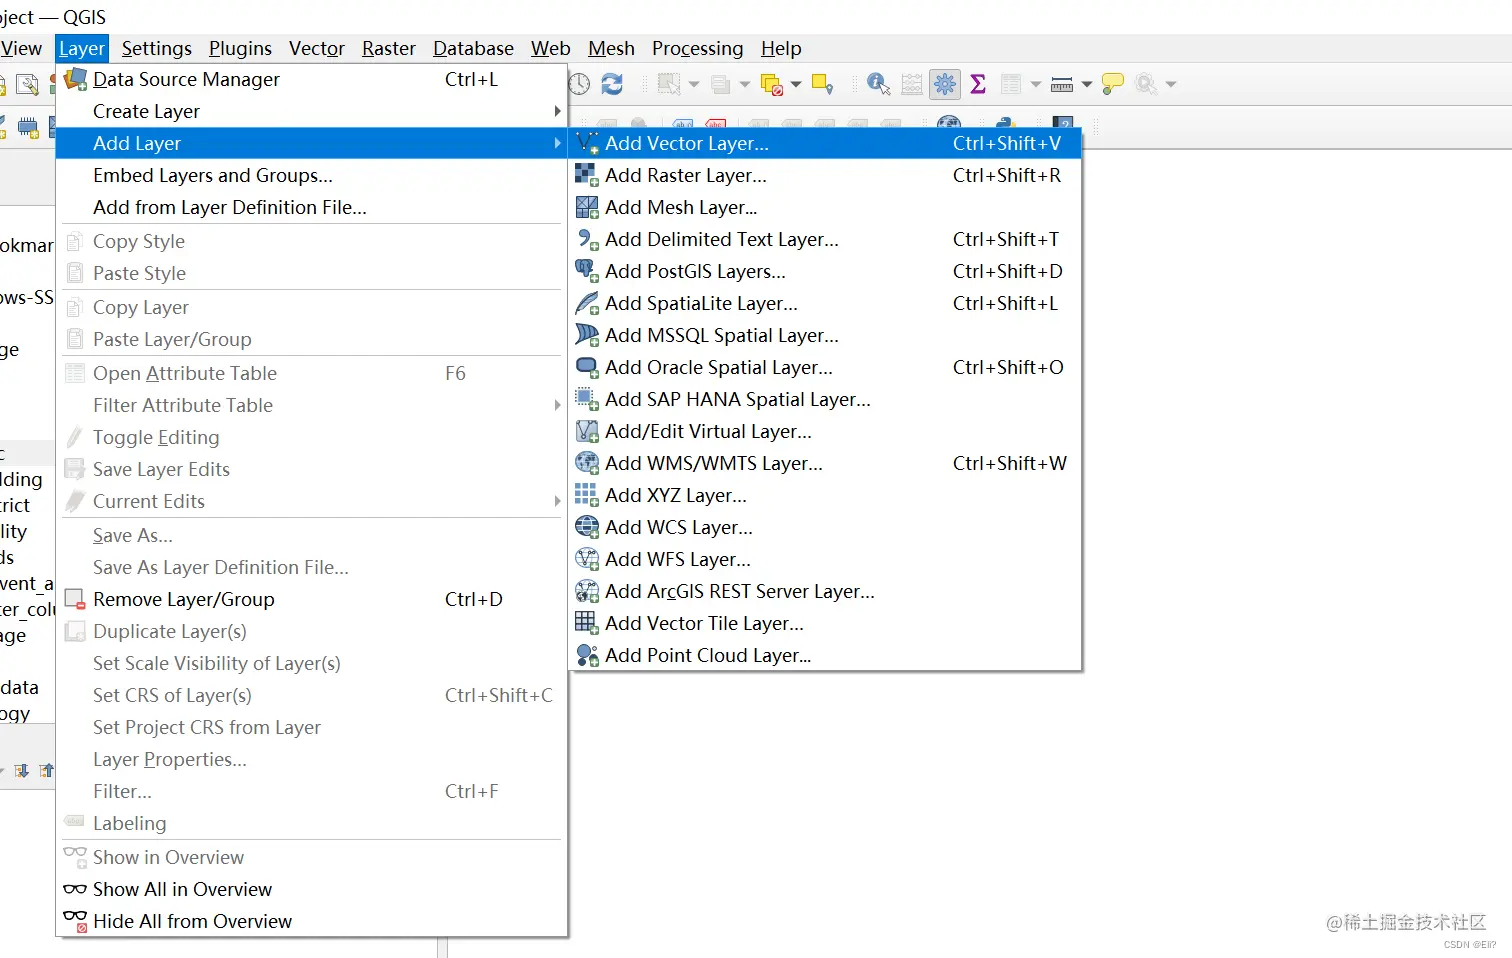The image size is (1512, 958).
Task: Select Data Source Manager entry
Action: pyautogui.click(x=311, y=79)
